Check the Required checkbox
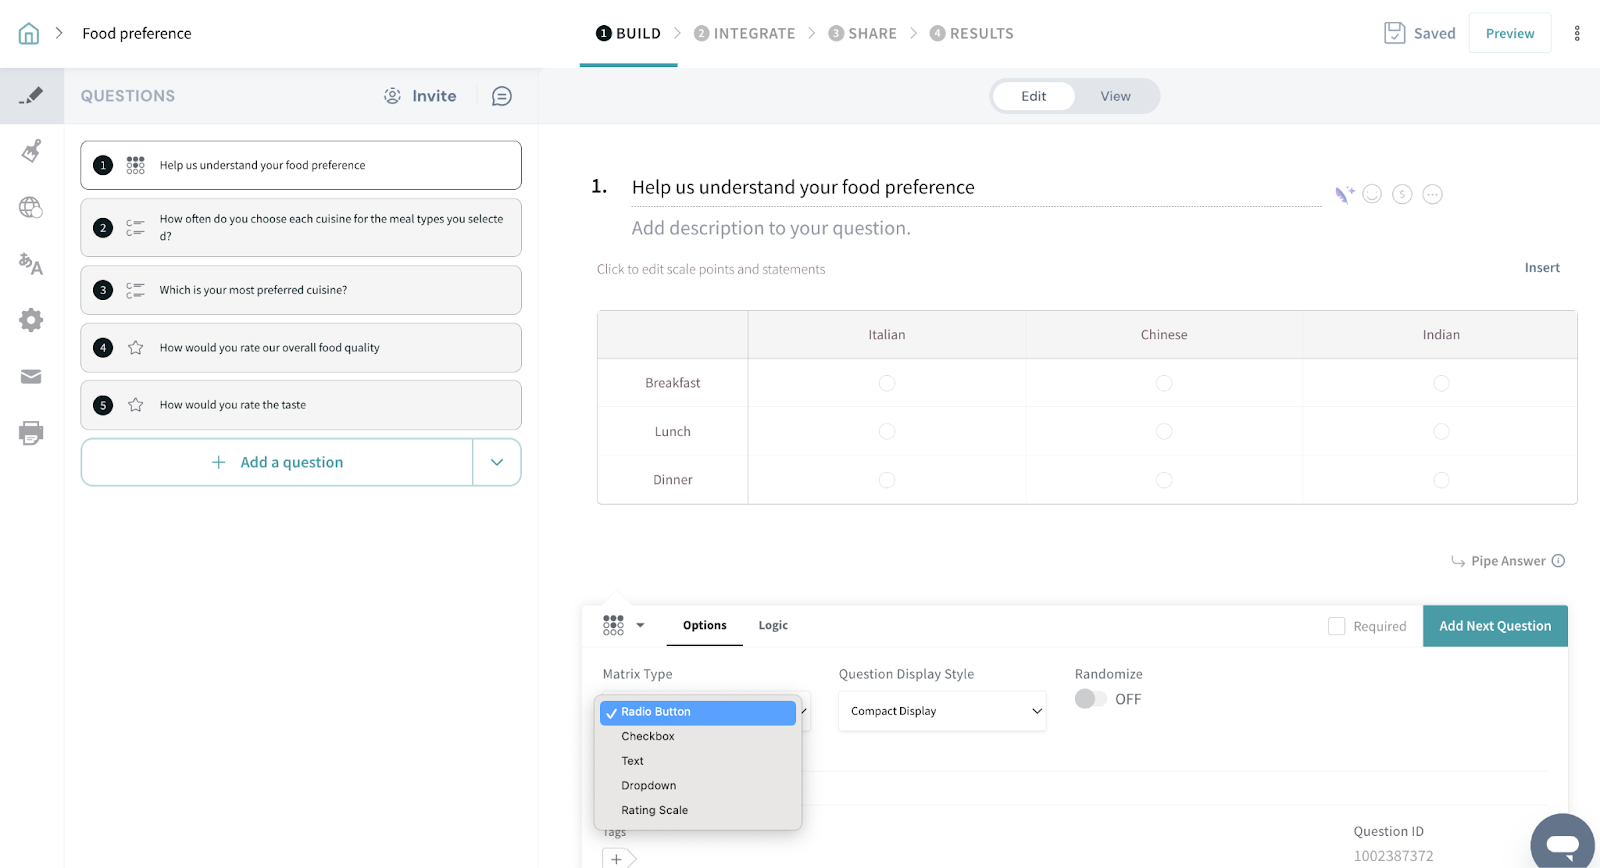The width and height of the screenshot is (1600, 868). (x=1336, y=626)
